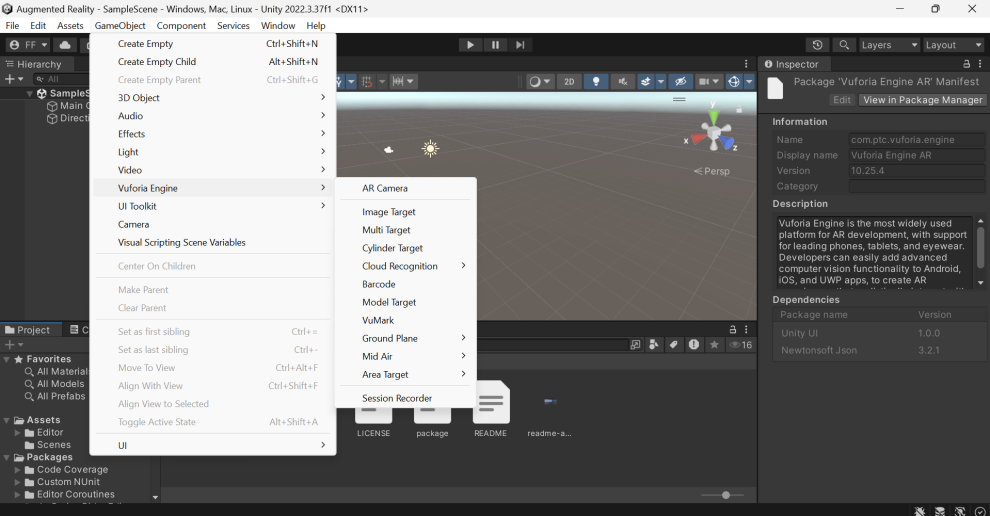The height and width of the screenshot is (516, 990).
Task: Click the cloud services icon in toolbar
Action: pos(65,45)
